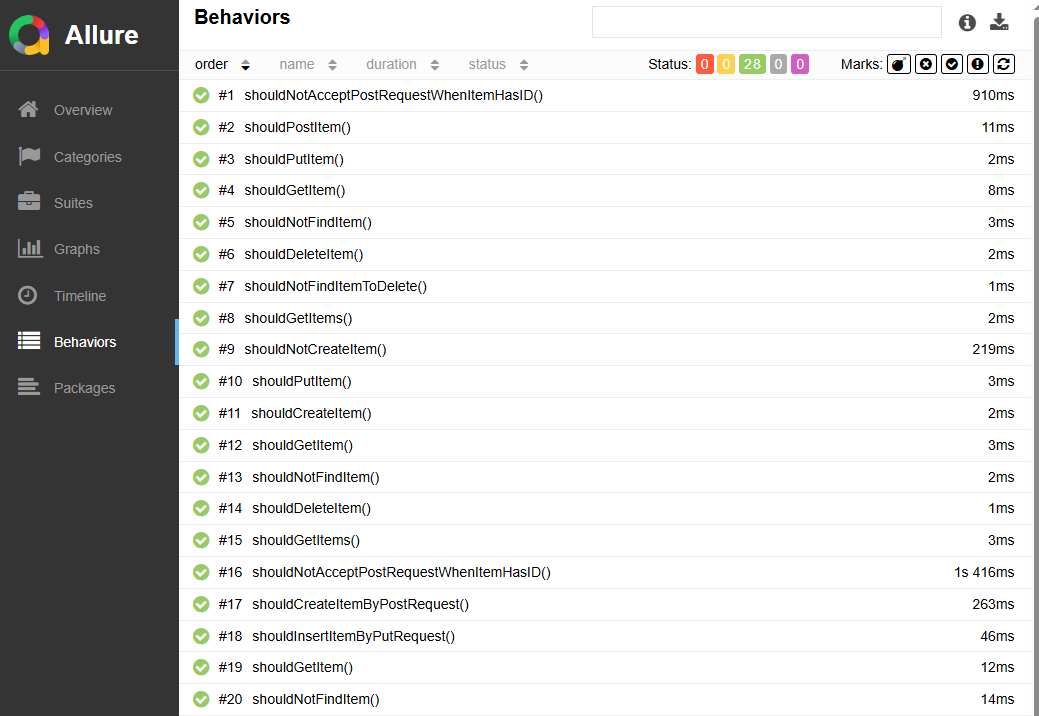This screenshot has height=716, width=1039.
Task: Sort the list by status column
Action: (498, 64)
